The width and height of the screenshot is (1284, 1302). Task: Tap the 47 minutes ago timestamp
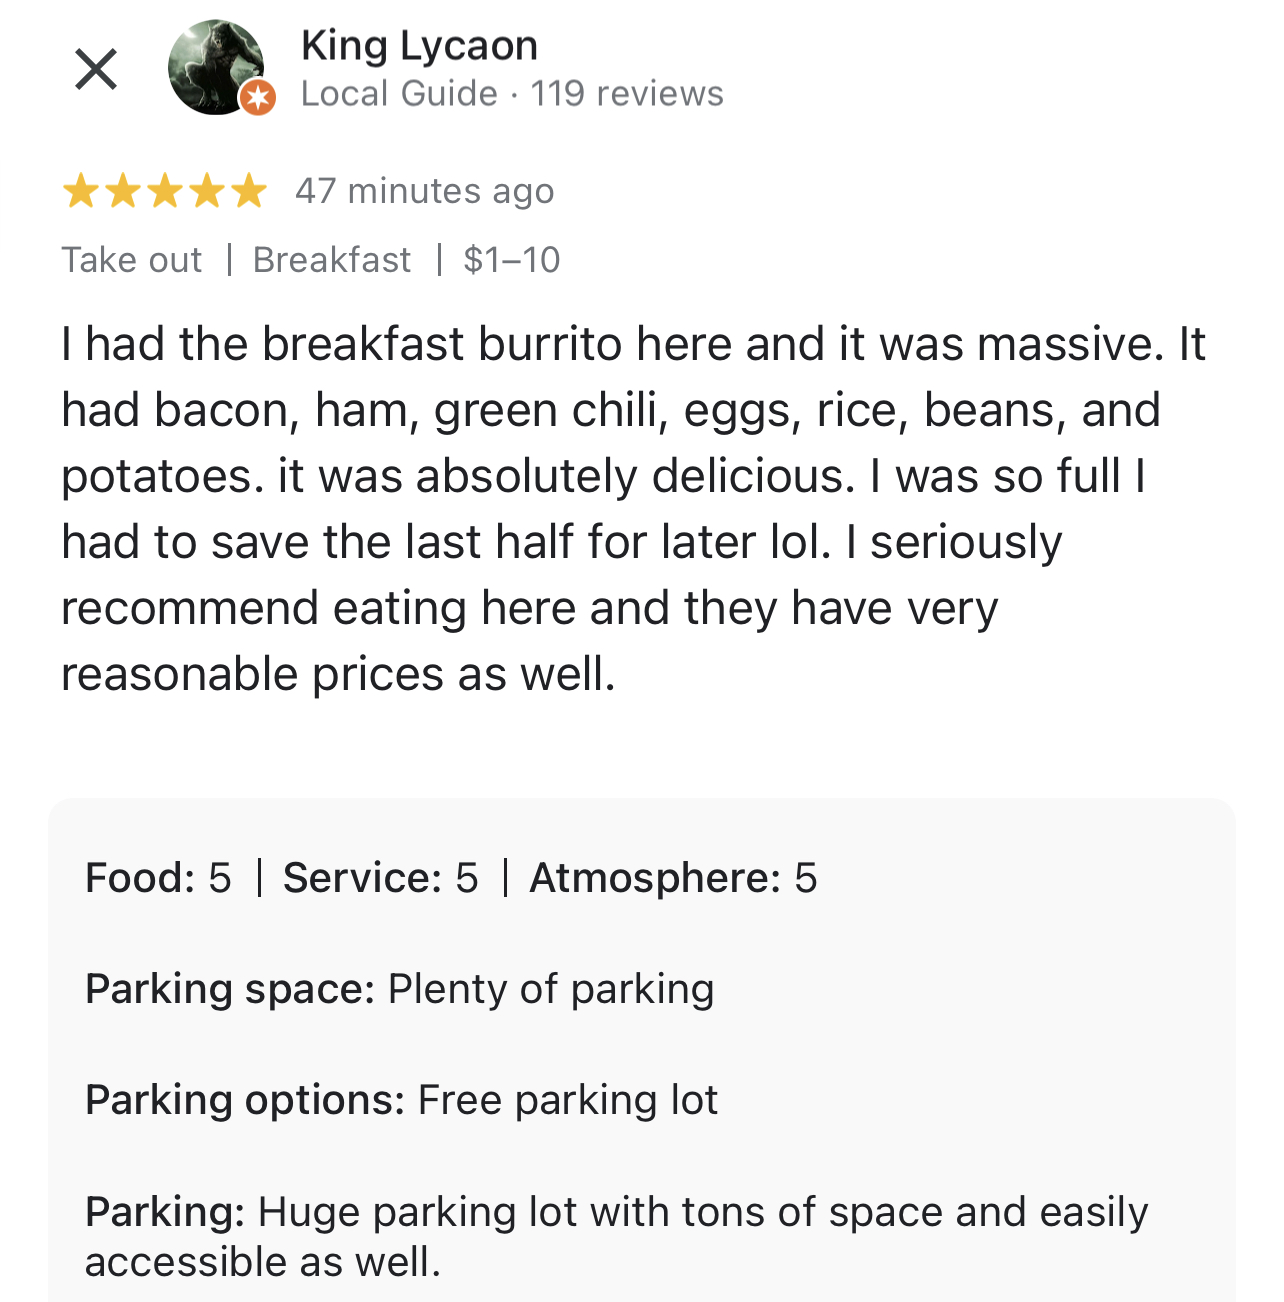pyautogui.click(x=424, y=190)
